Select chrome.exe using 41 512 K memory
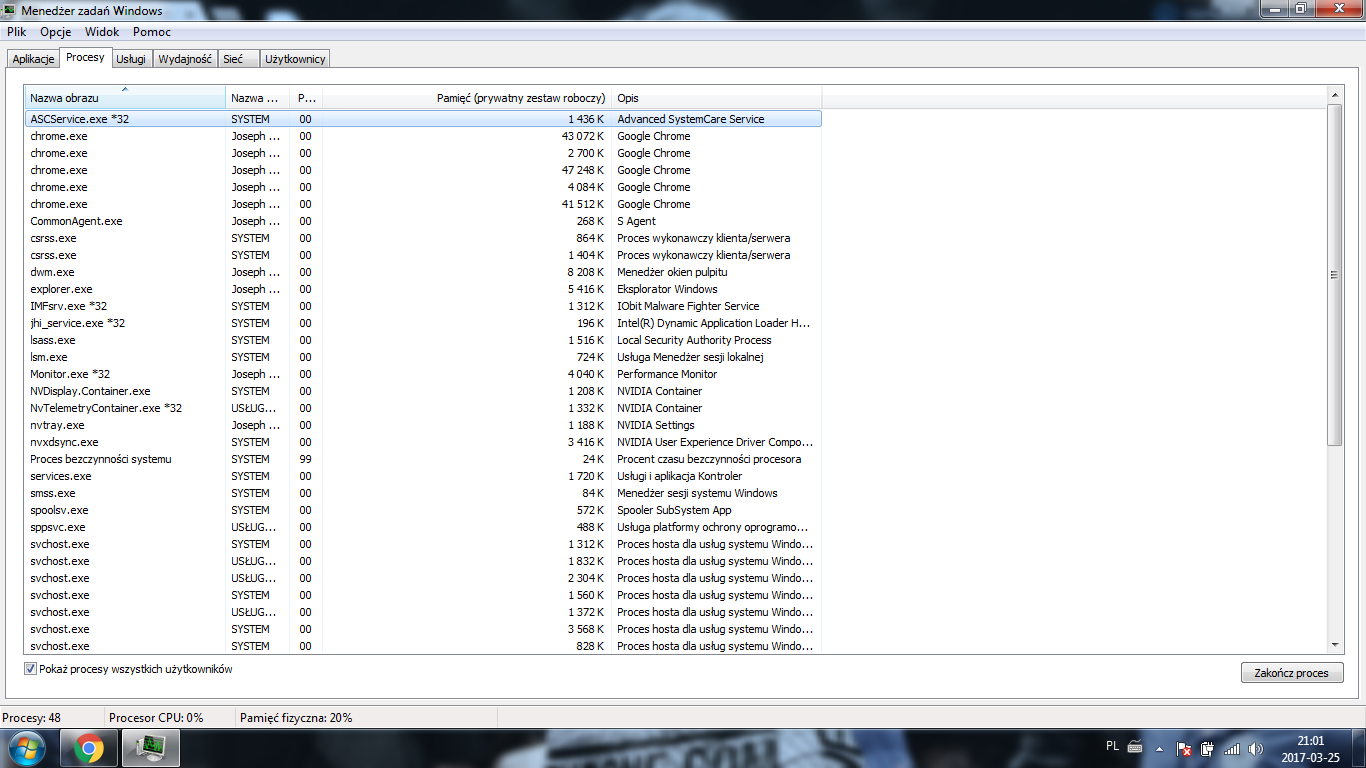This screenshot has width=1366, height=768. pos(423,204)
